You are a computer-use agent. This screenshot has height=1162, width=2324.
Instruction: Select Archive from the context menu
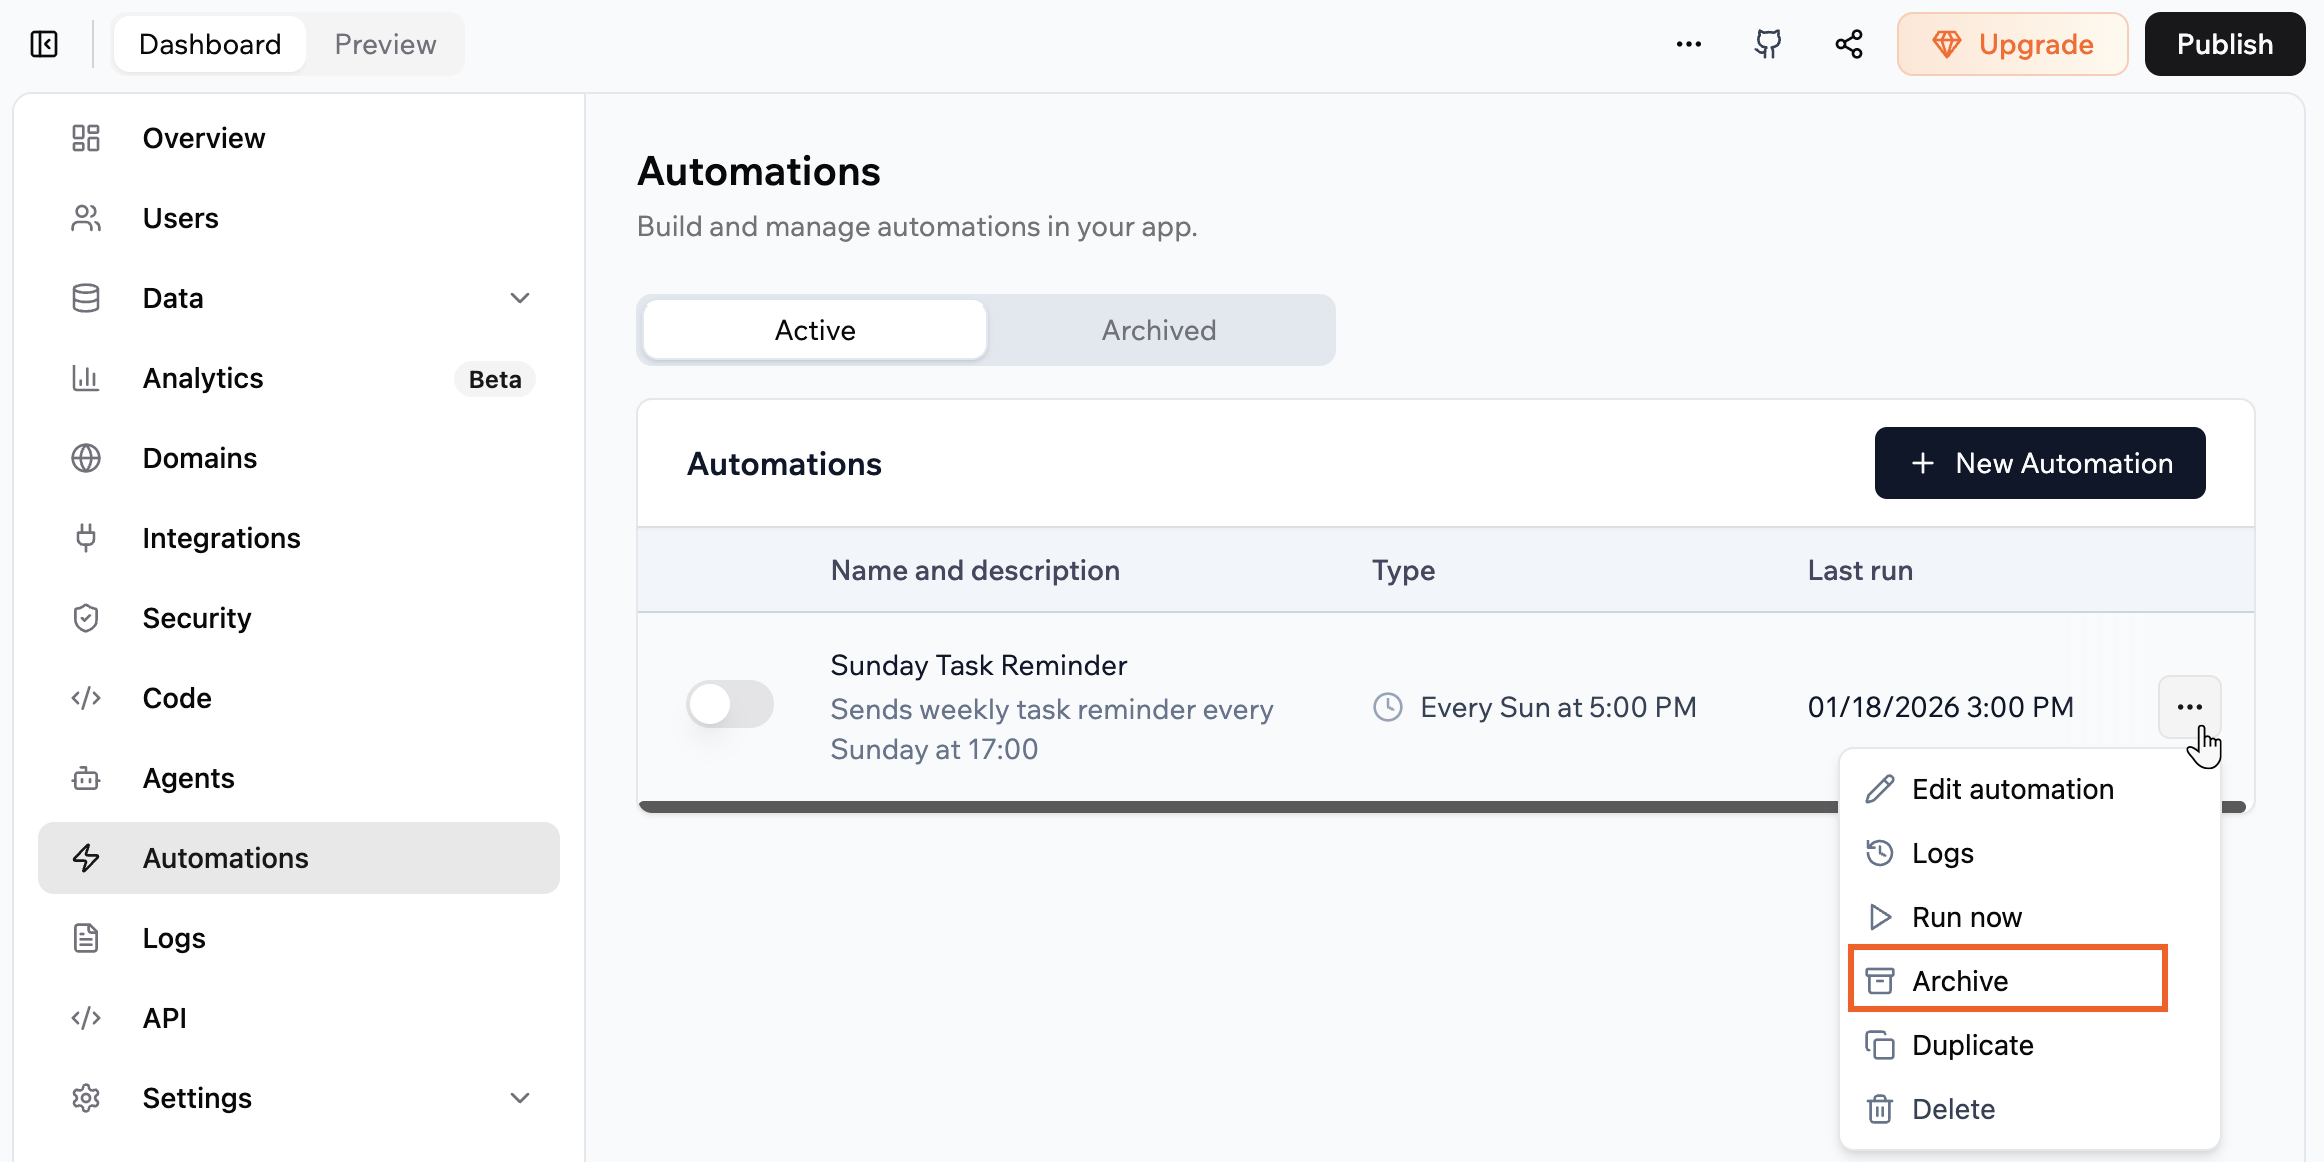click(x=1959, y=980)
